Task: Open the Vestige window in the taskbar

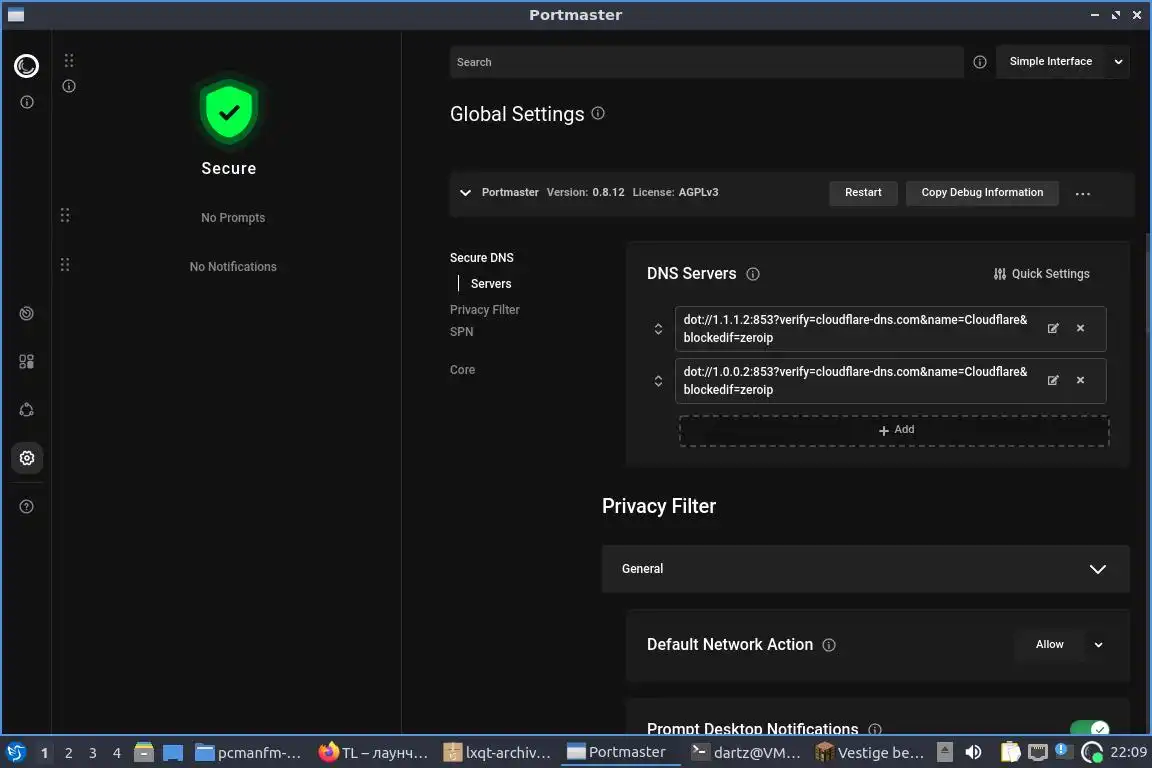Action: [870, 753]
